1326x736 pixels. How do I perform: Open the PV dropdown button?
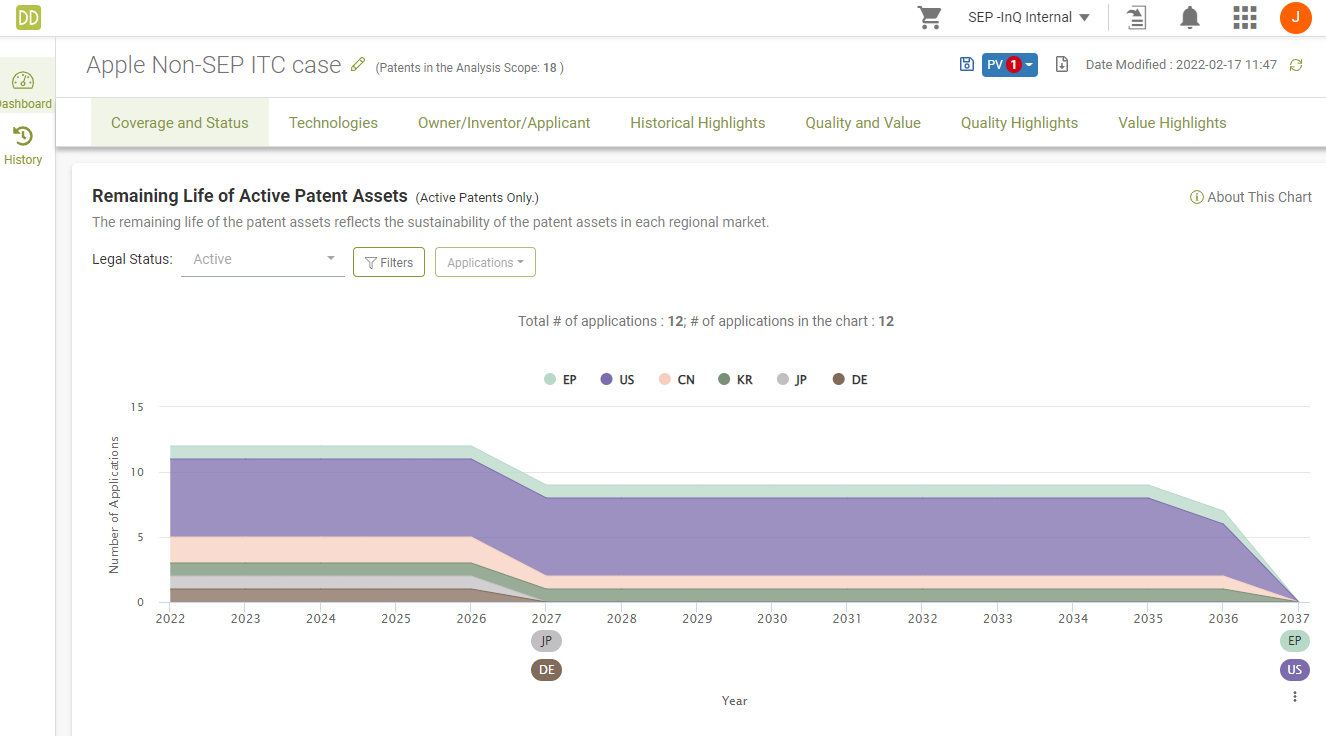(1009, 64)
